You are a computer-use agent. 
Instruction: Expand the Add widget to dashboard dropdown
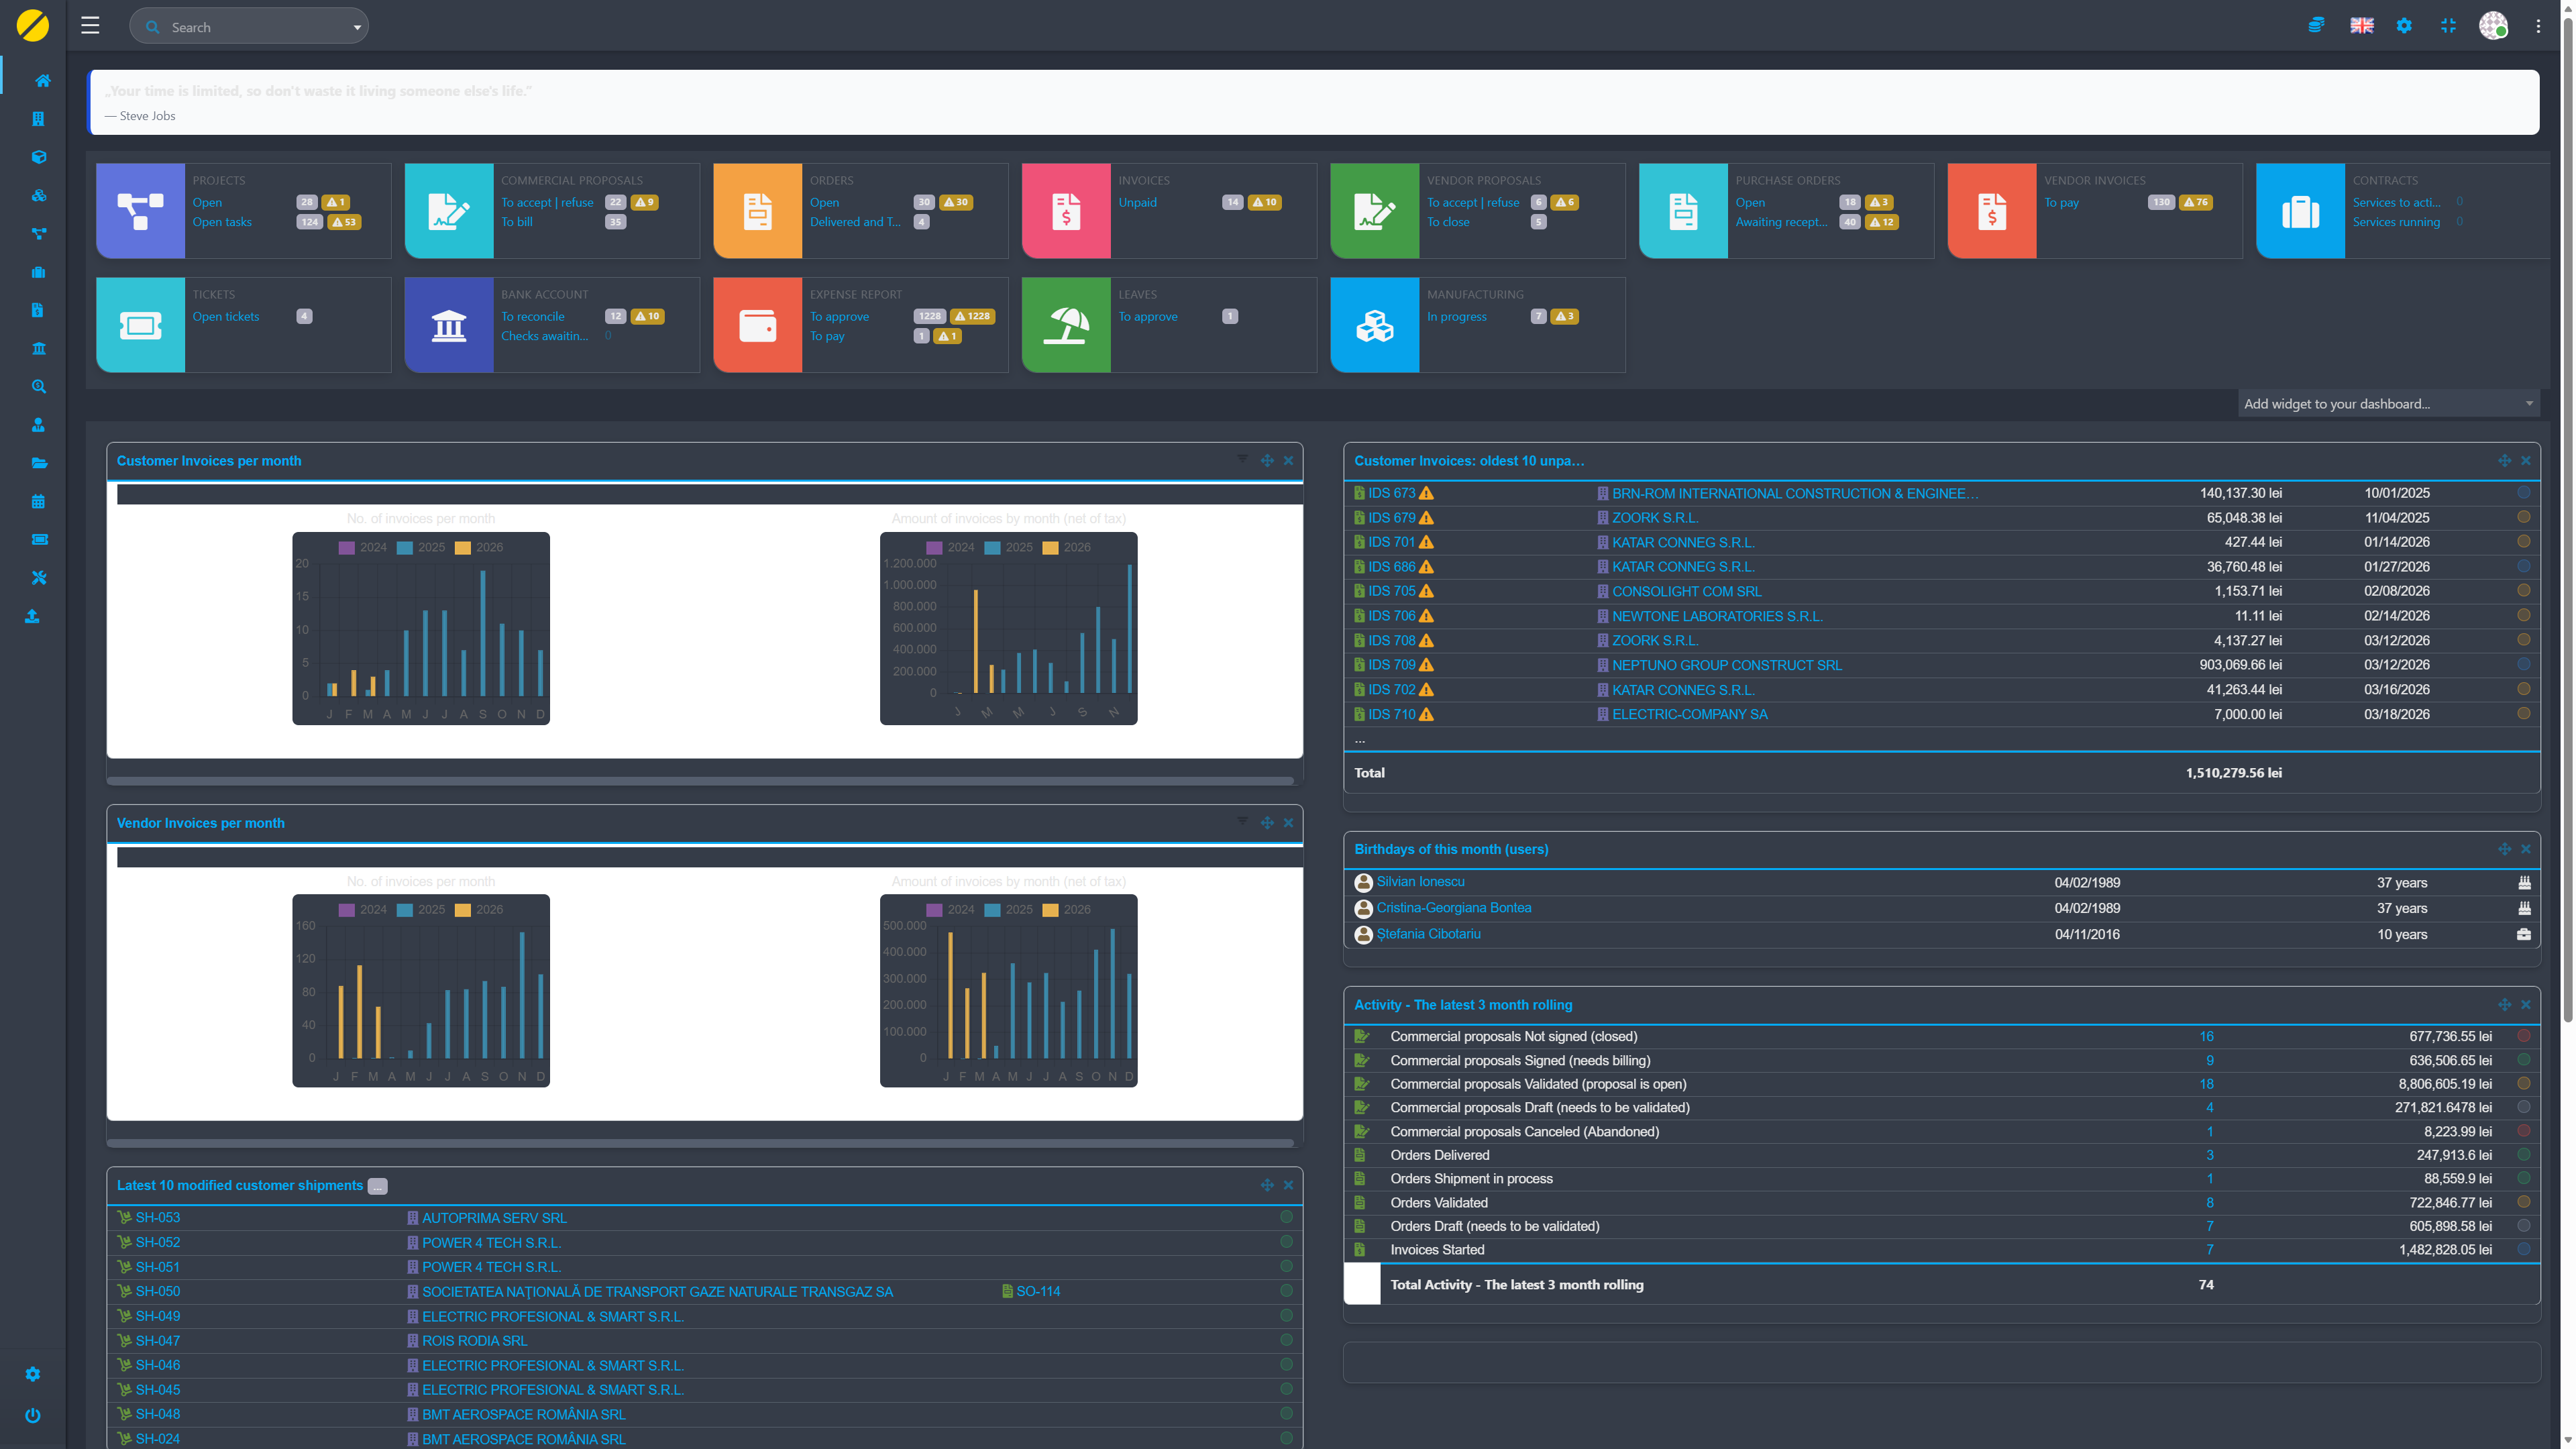point(2387,404)
